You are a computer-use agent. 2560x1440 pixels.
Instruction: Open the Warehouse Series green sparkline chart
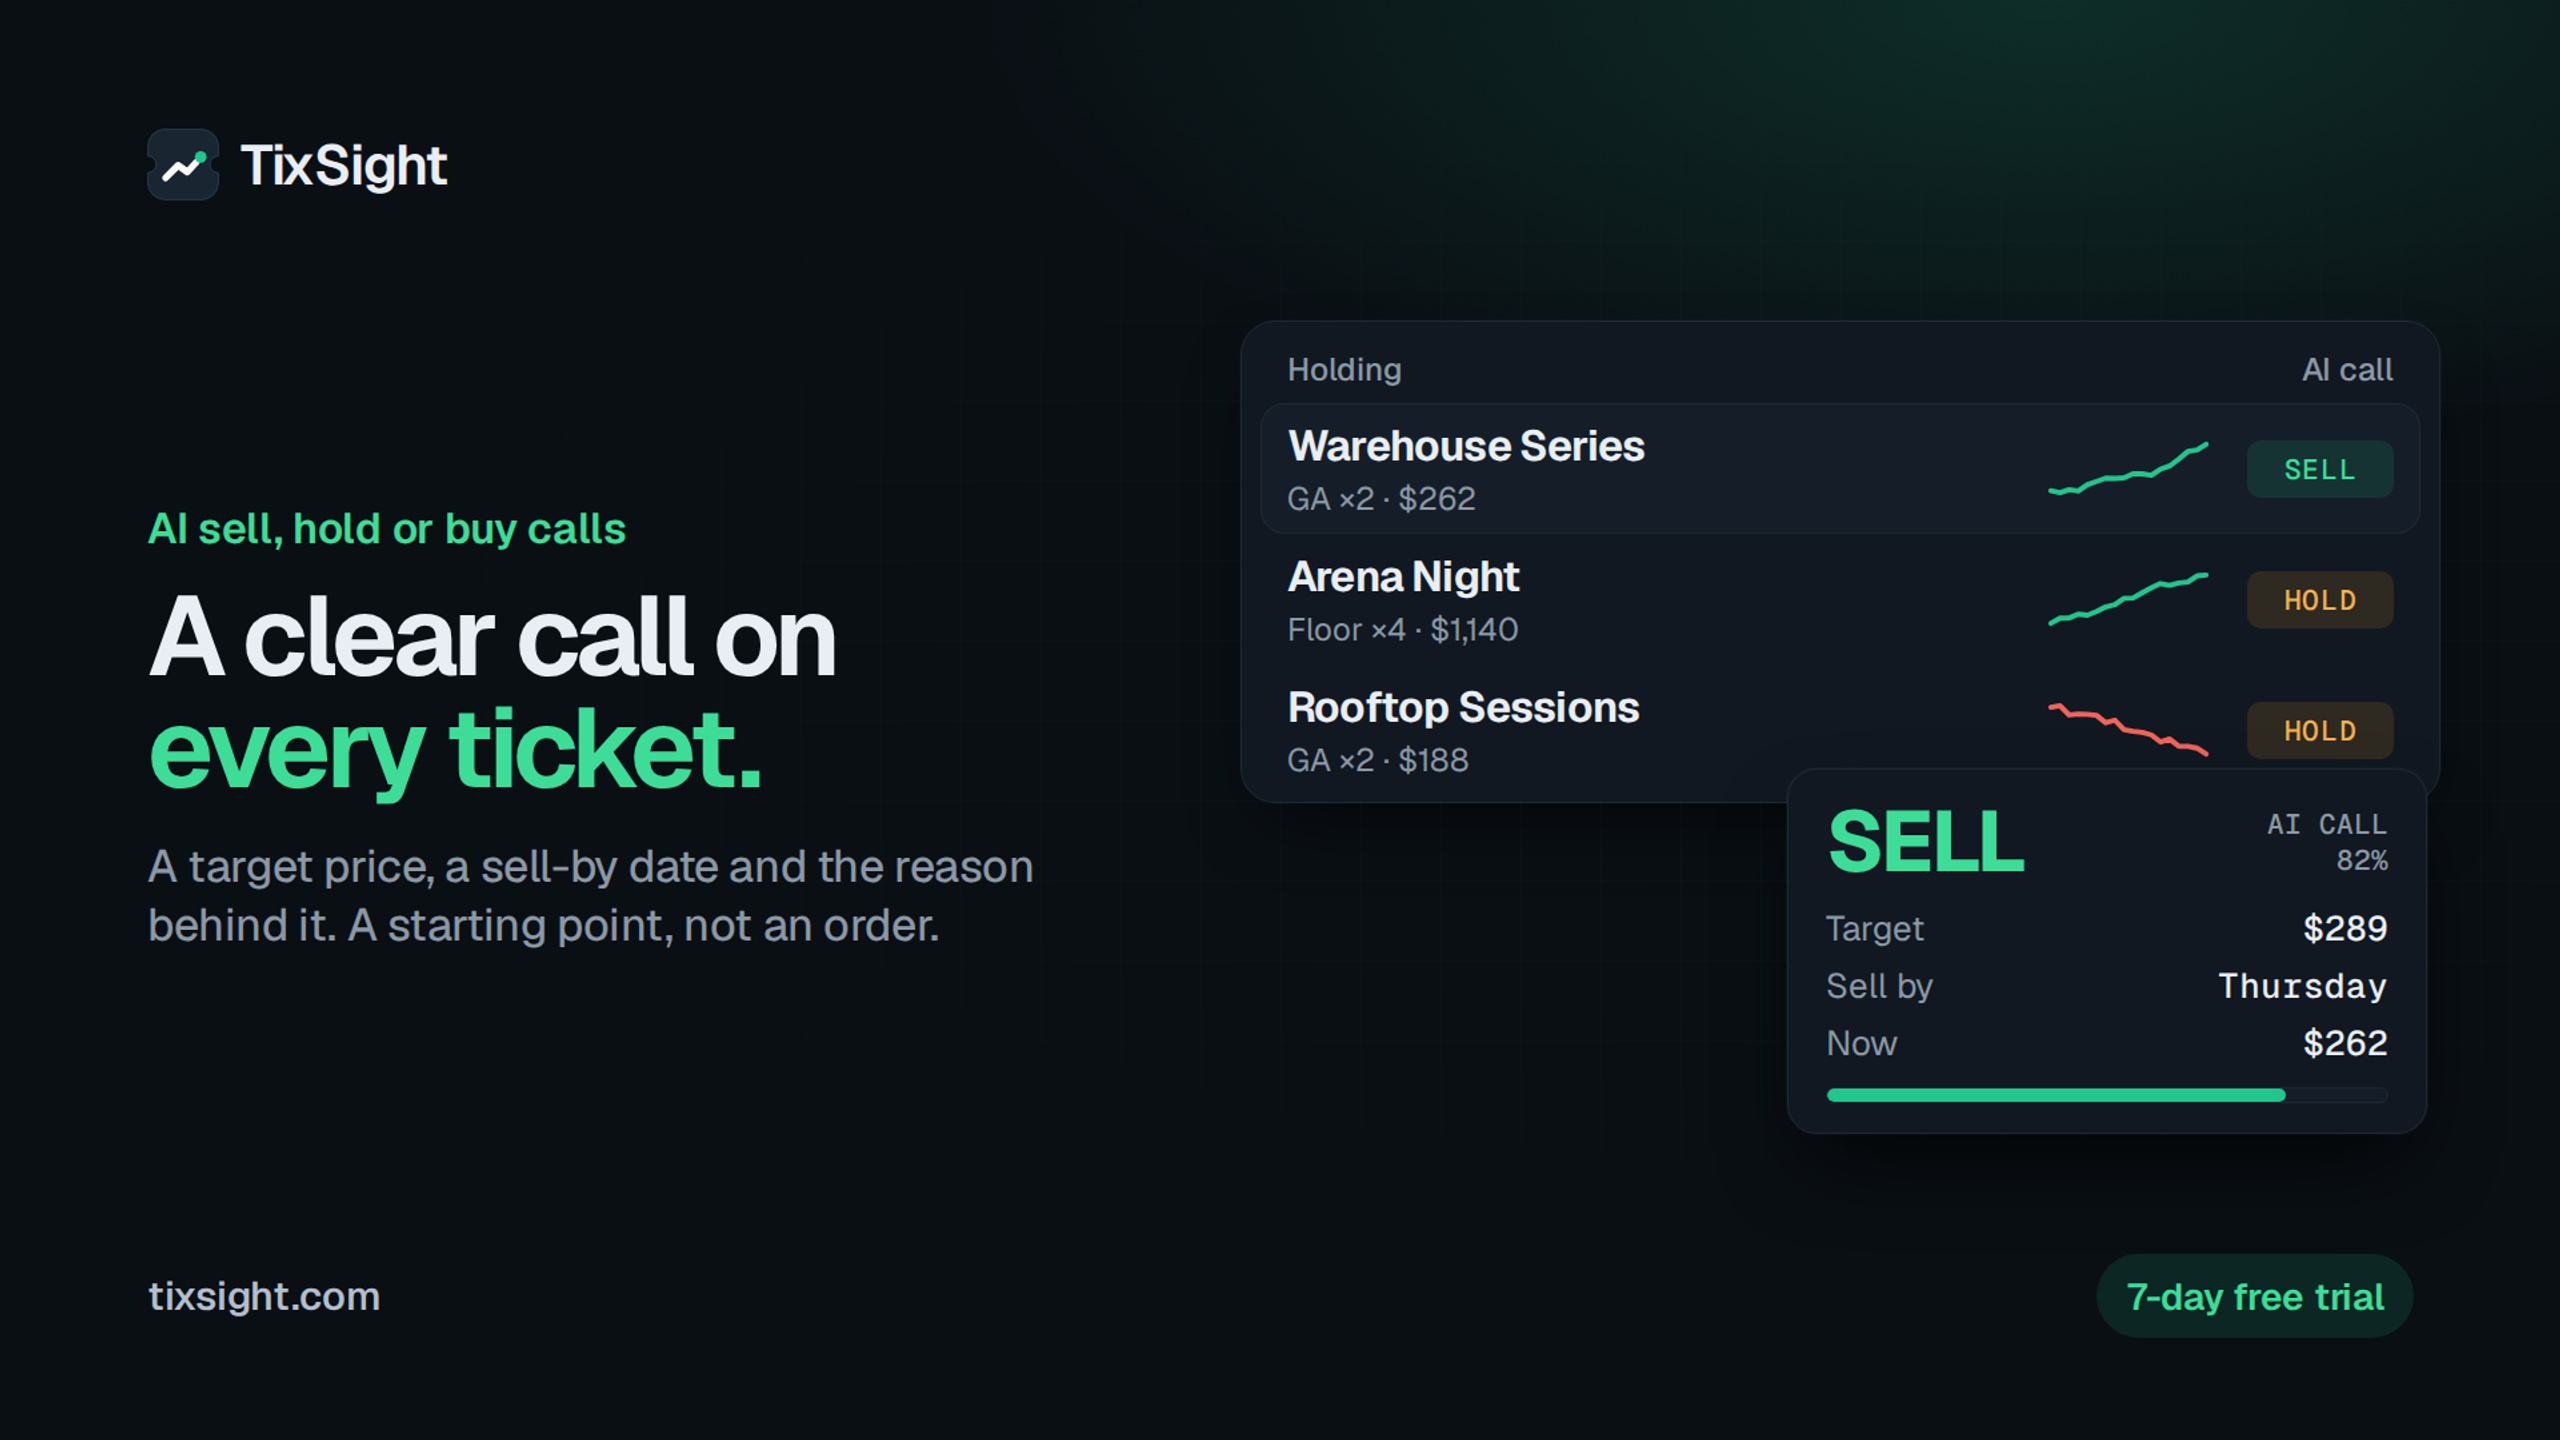(x=2128, y=469)
